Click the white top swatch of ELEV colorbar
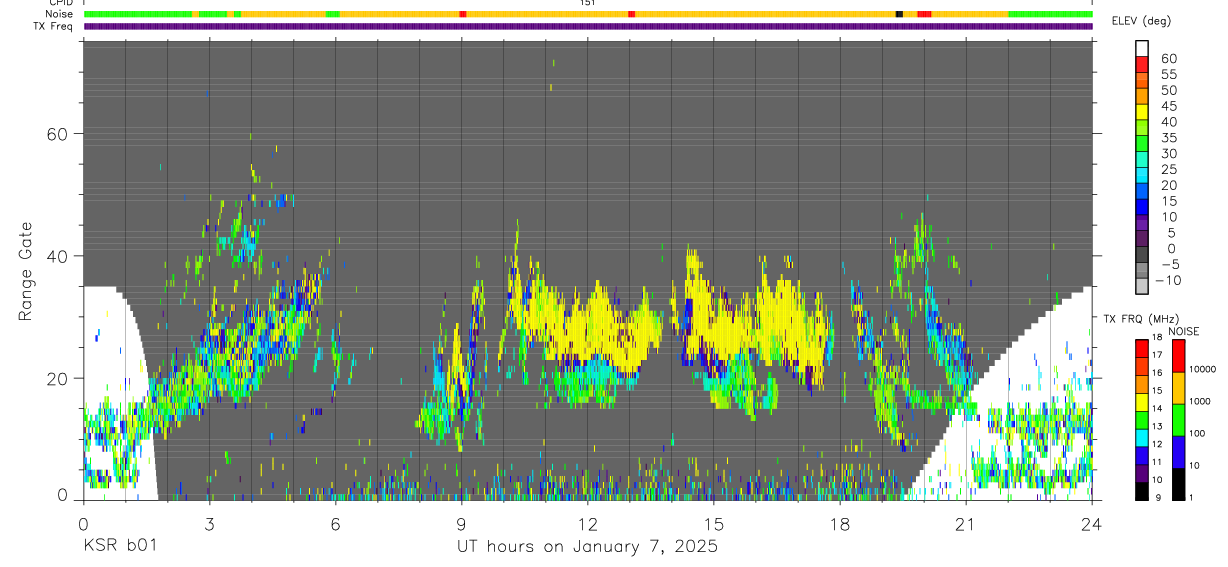Screen dimensions: 1228x567 (1142, 47)
